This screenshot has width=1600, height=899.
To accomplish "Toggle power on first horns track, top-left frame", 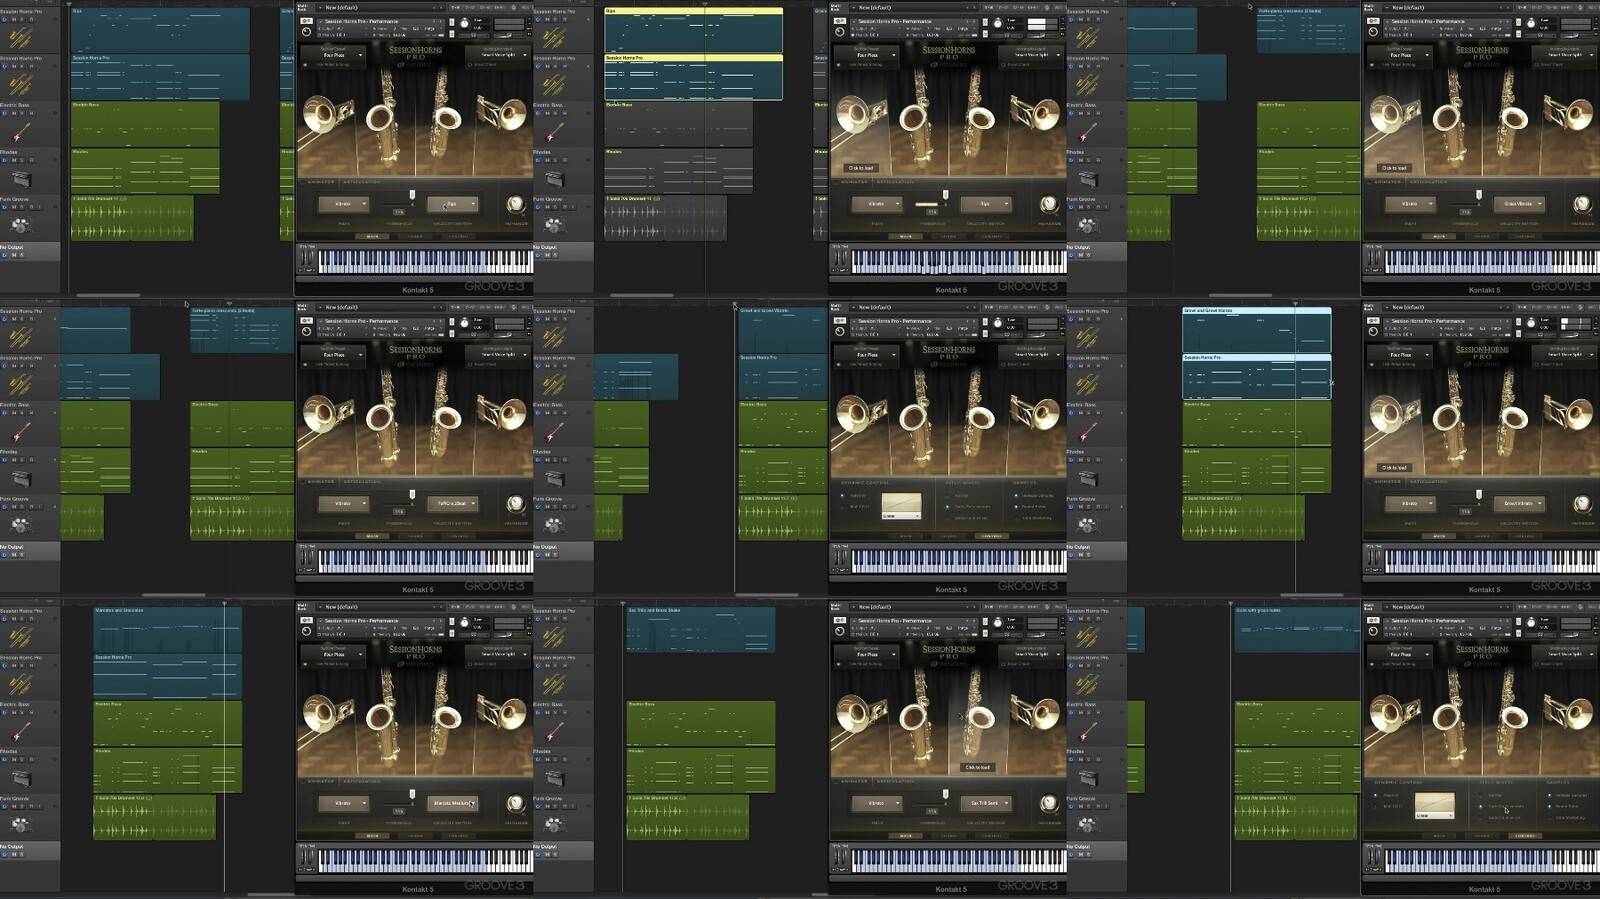I will click(4, 19).
